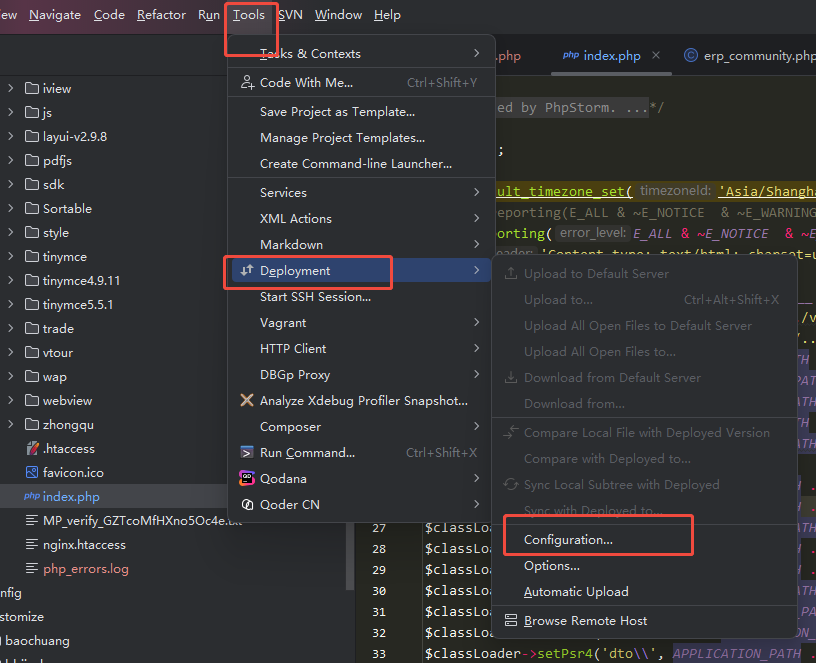Open the Run menu
Viewport: 816px width, 663px height.
click(209, 15)
